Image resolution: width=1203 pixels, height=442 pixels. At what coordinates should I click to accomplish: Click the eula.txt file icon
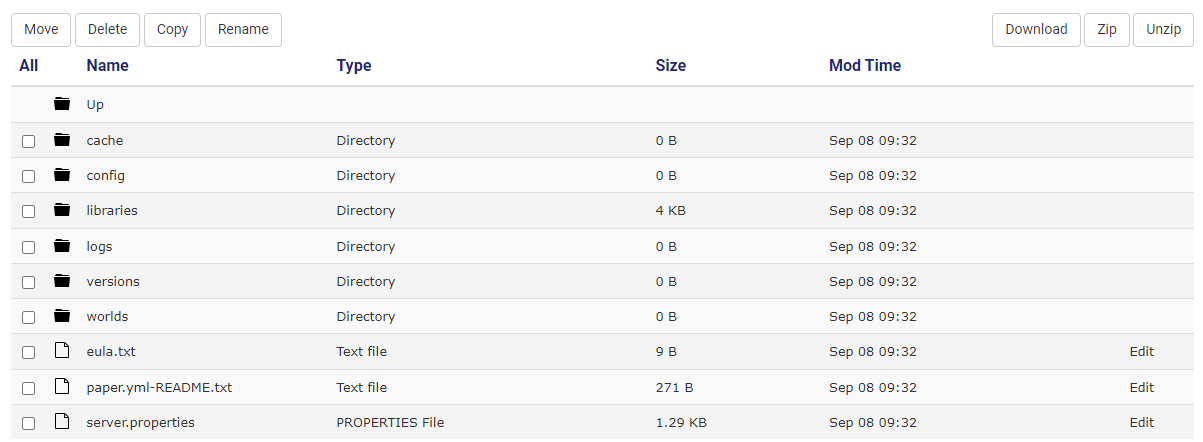click(x=62, y=351)
